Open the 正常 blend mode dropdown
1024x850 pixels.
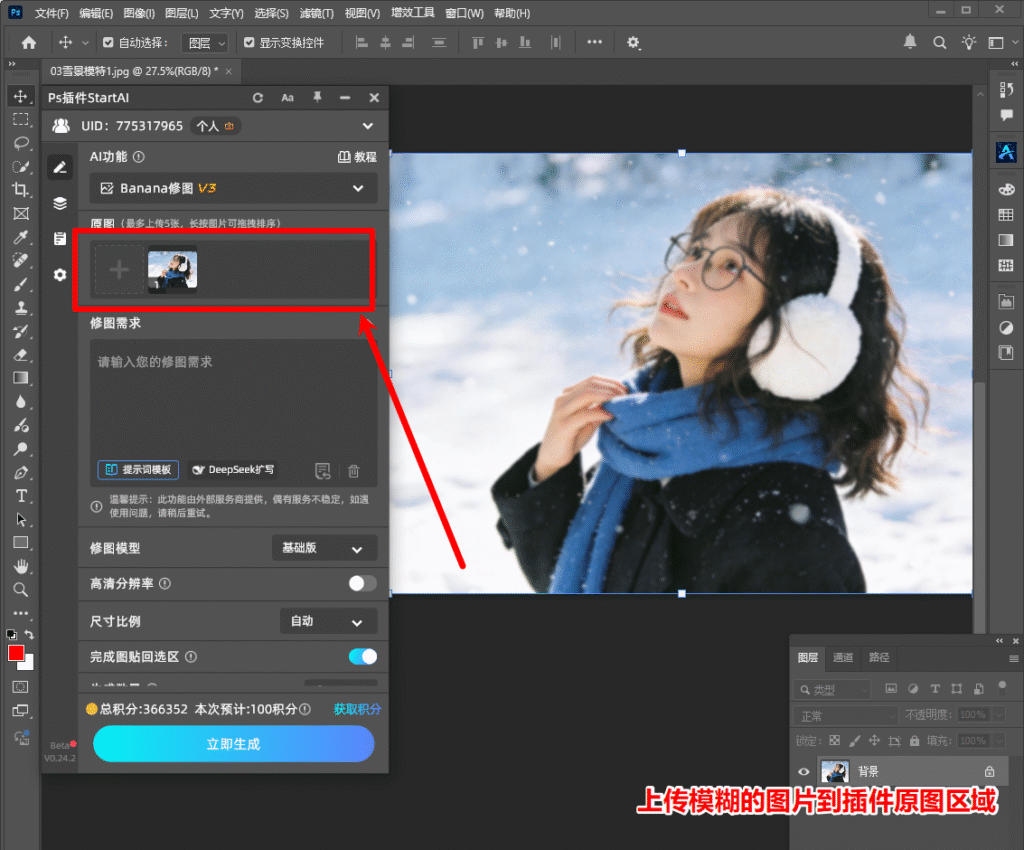[846, 716]
